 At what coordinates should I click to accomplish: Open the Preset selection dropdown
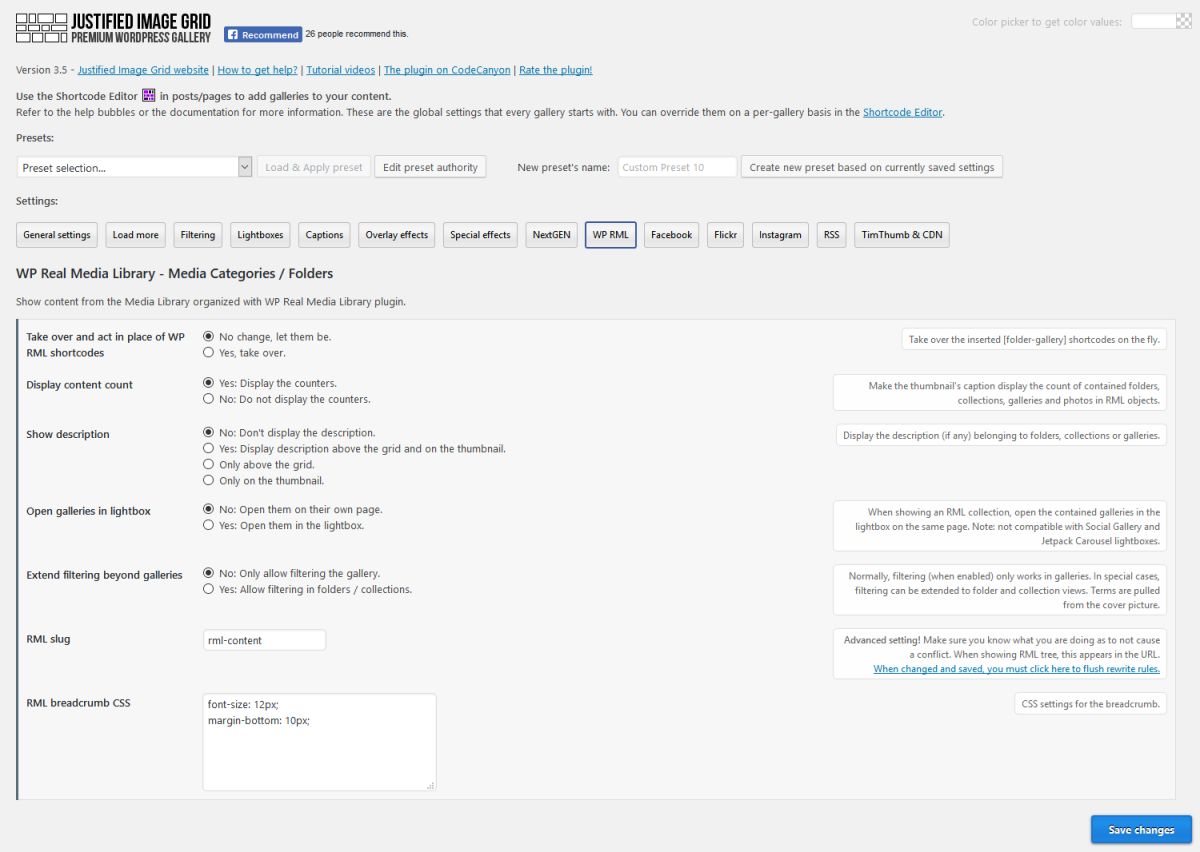[x=134, y=167]
